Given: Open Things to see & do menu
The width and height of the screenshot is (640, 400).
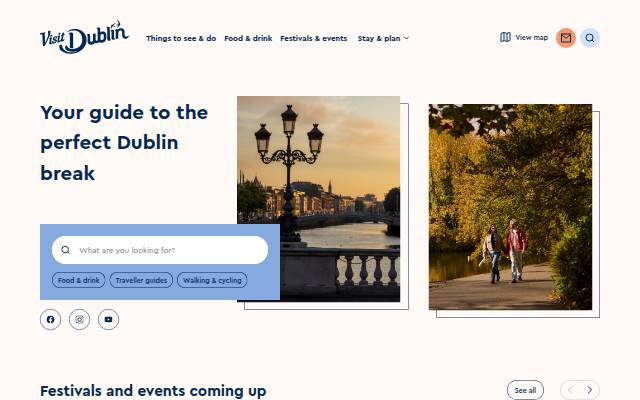Looking at the screenshot, I should pos(181,38).
